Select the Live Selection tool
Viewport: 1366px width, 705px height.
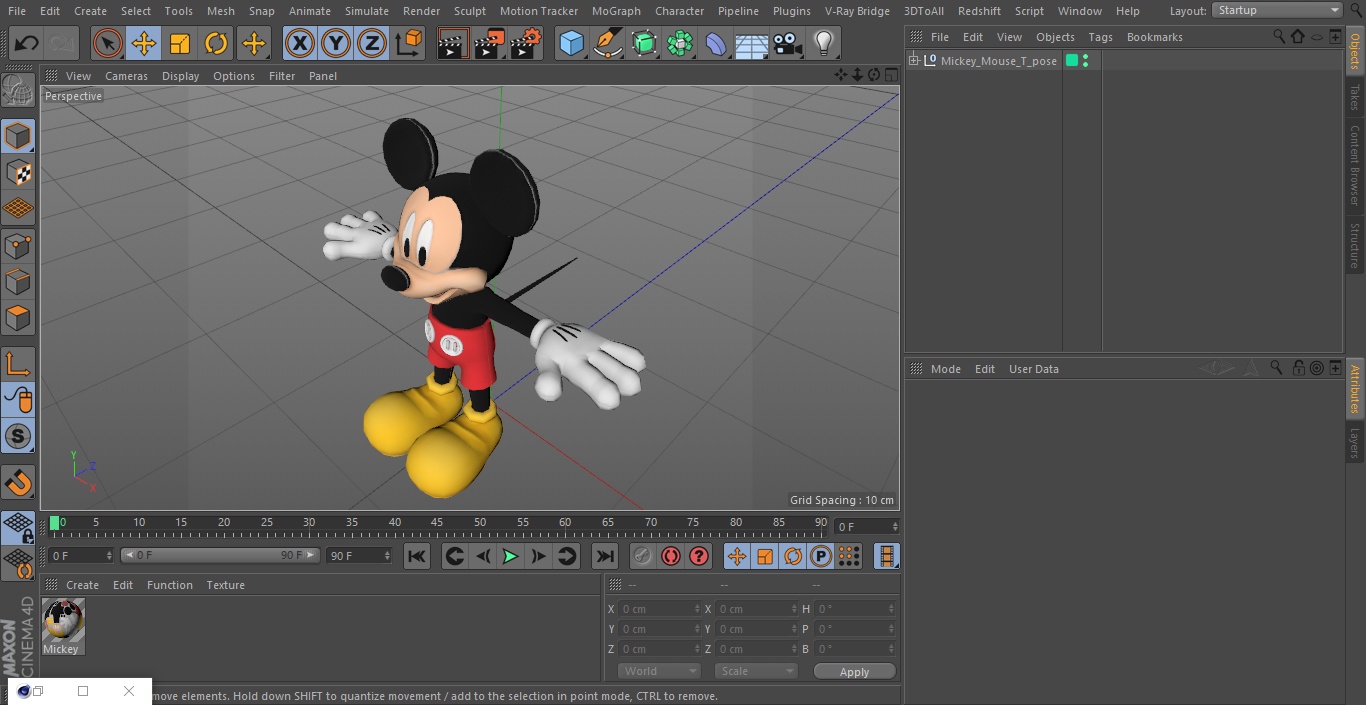[x=107, y=43]
